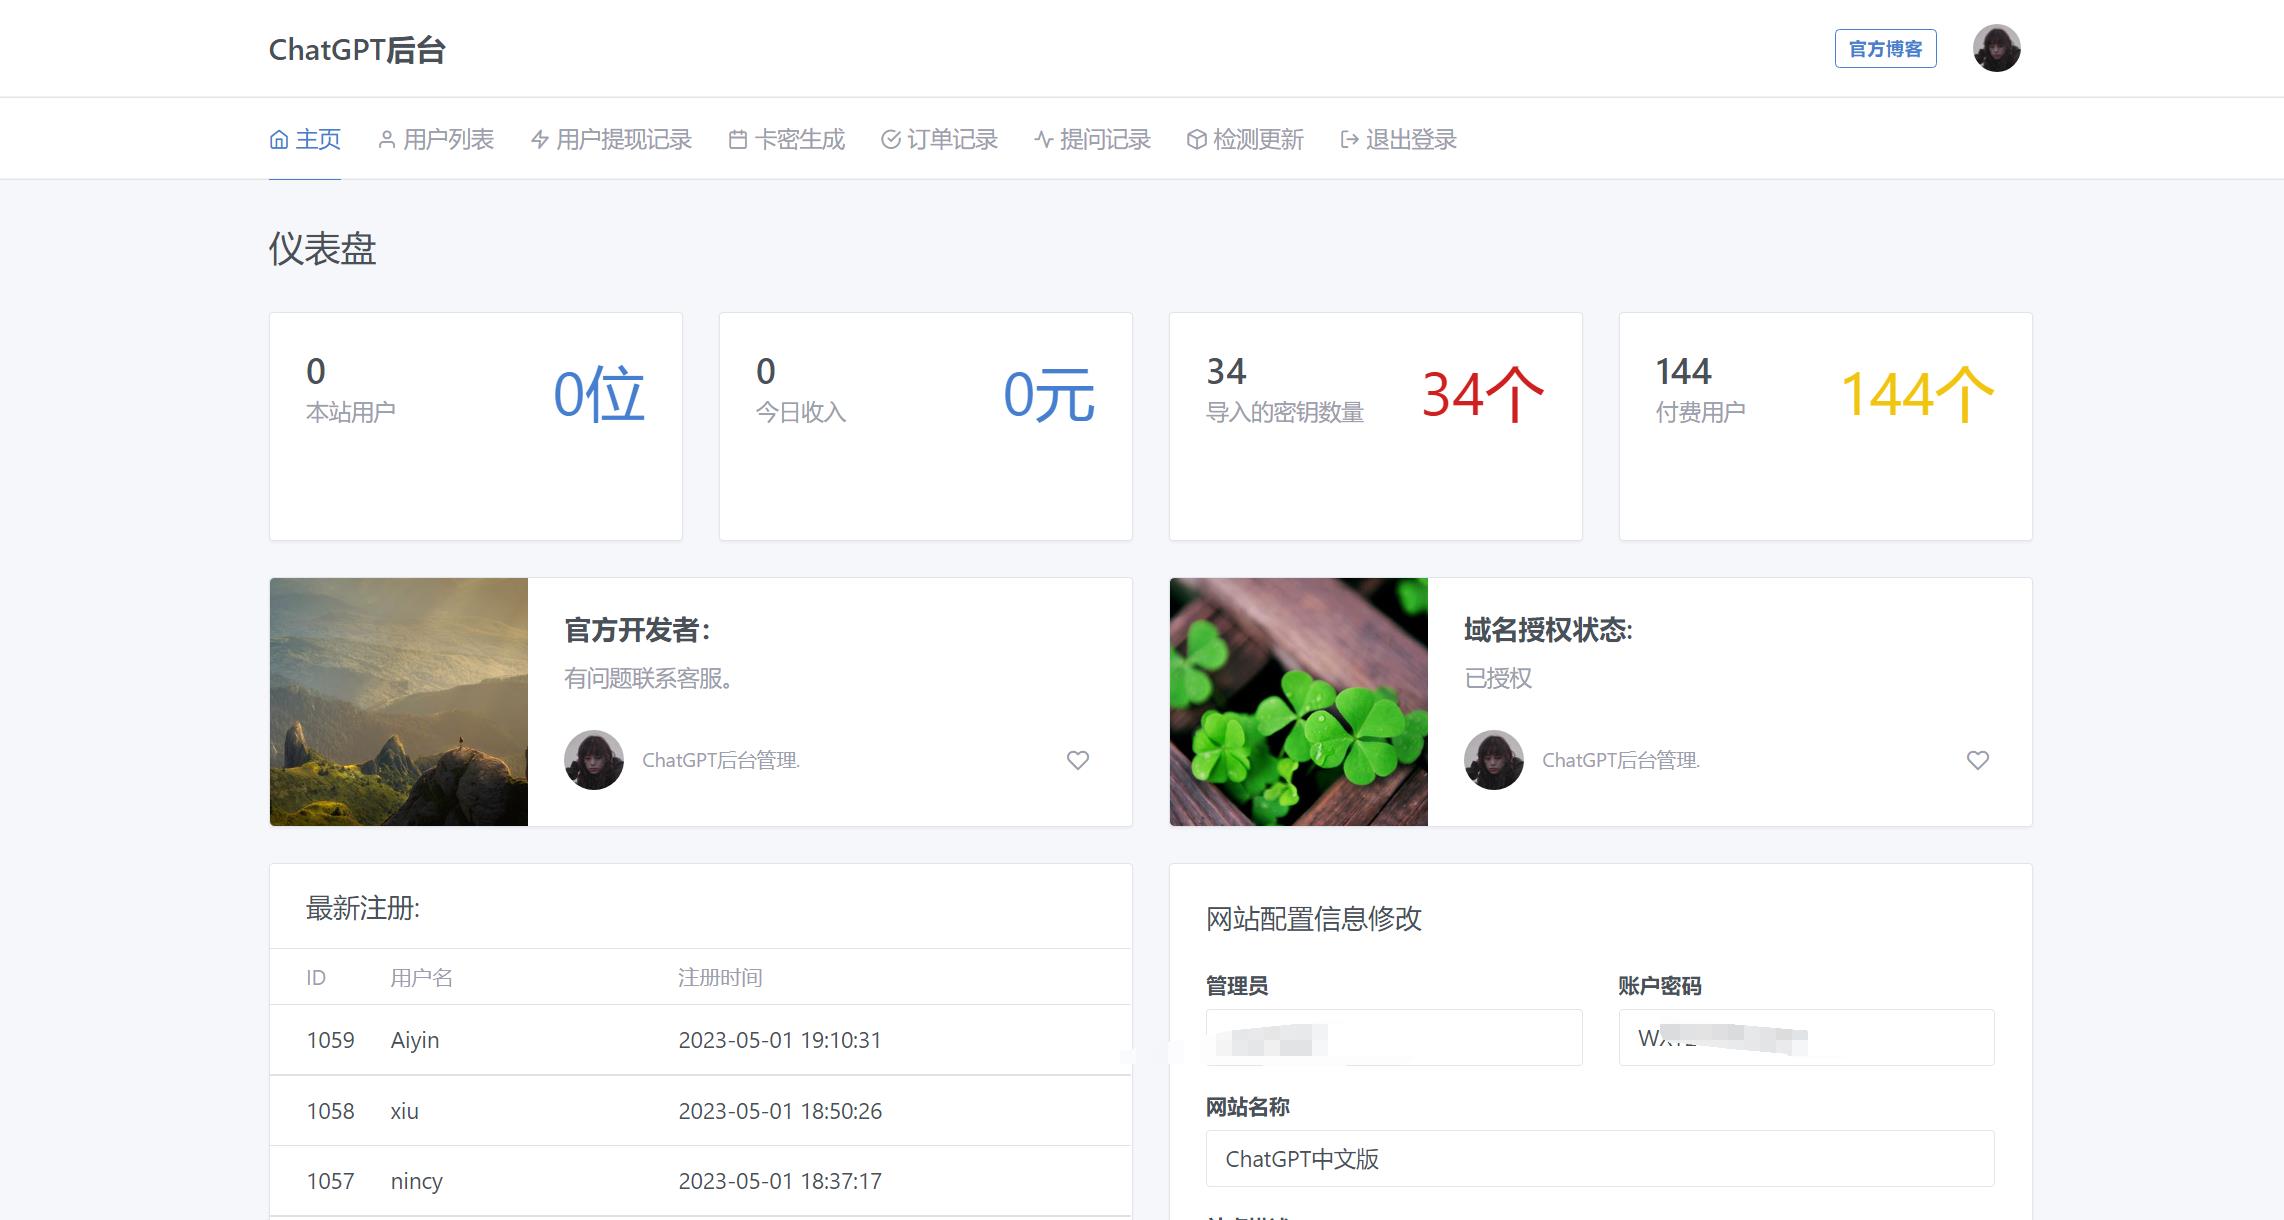Viewport: 2284px width, 1220px height.
Task: Click the mountain landscape thumbnail
Action: point(399,702)
